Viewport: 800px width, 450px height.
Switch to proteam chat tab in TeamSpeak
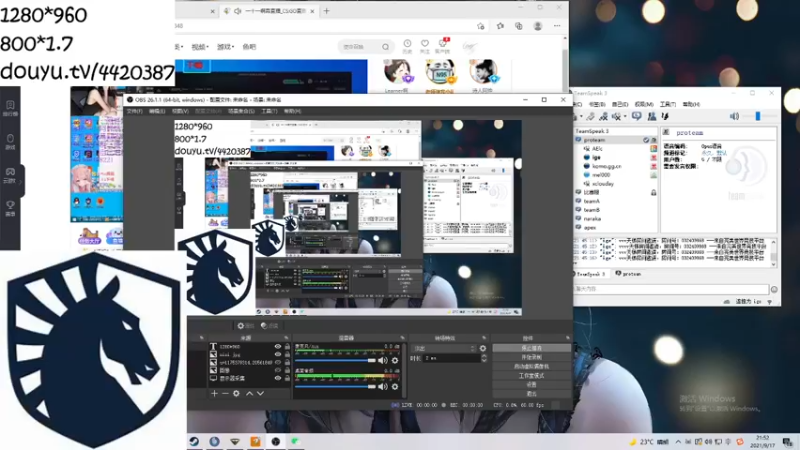point(628,274)
